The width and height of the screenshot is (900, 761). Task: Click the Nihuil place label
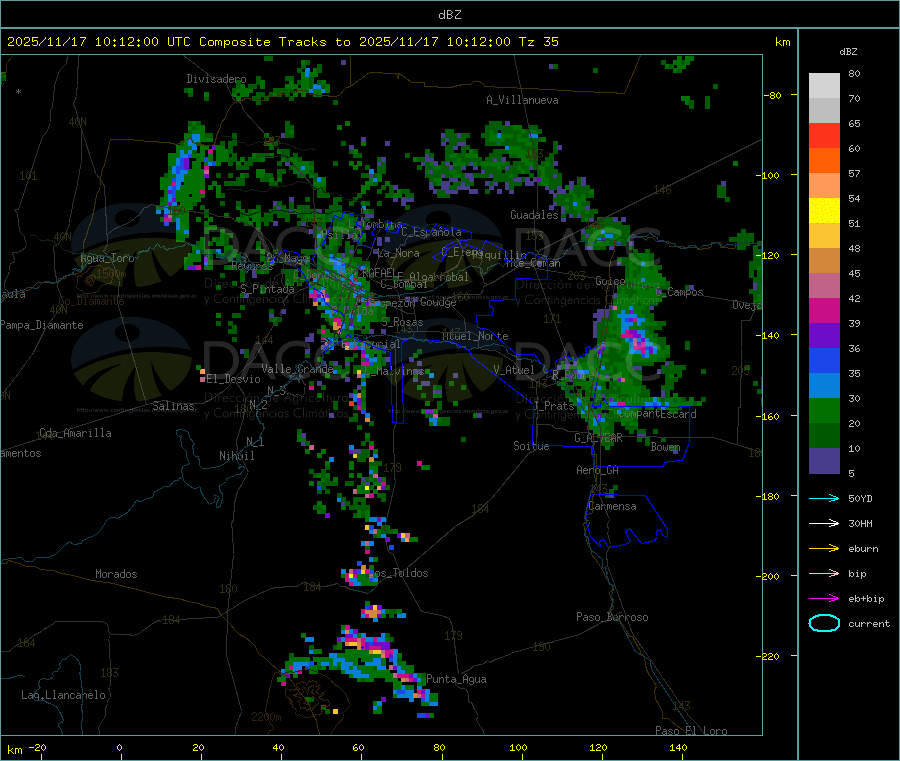coord(236,456)
